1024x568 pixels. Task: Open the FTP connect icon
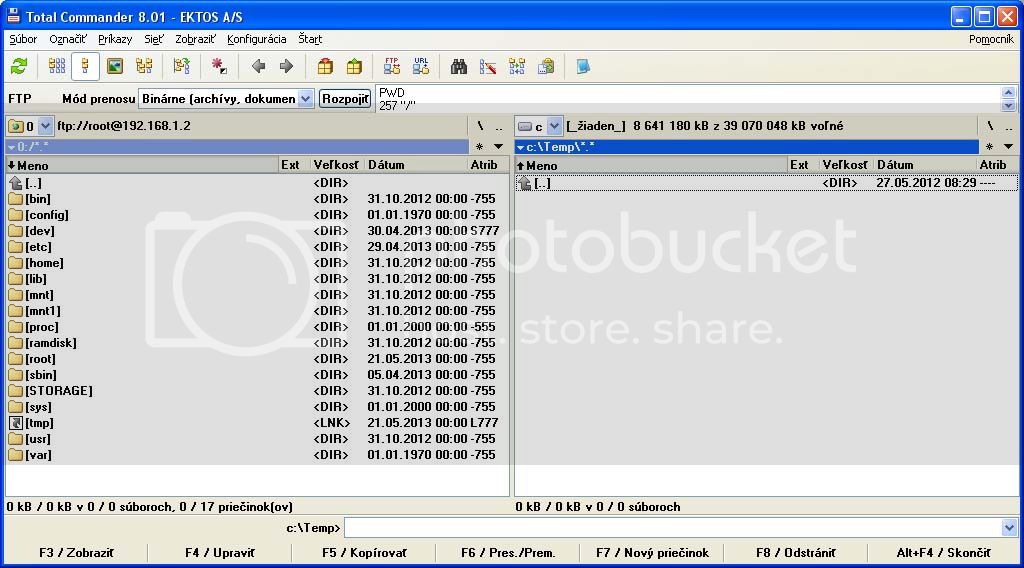pyautogui.click(x=392, y=66)
